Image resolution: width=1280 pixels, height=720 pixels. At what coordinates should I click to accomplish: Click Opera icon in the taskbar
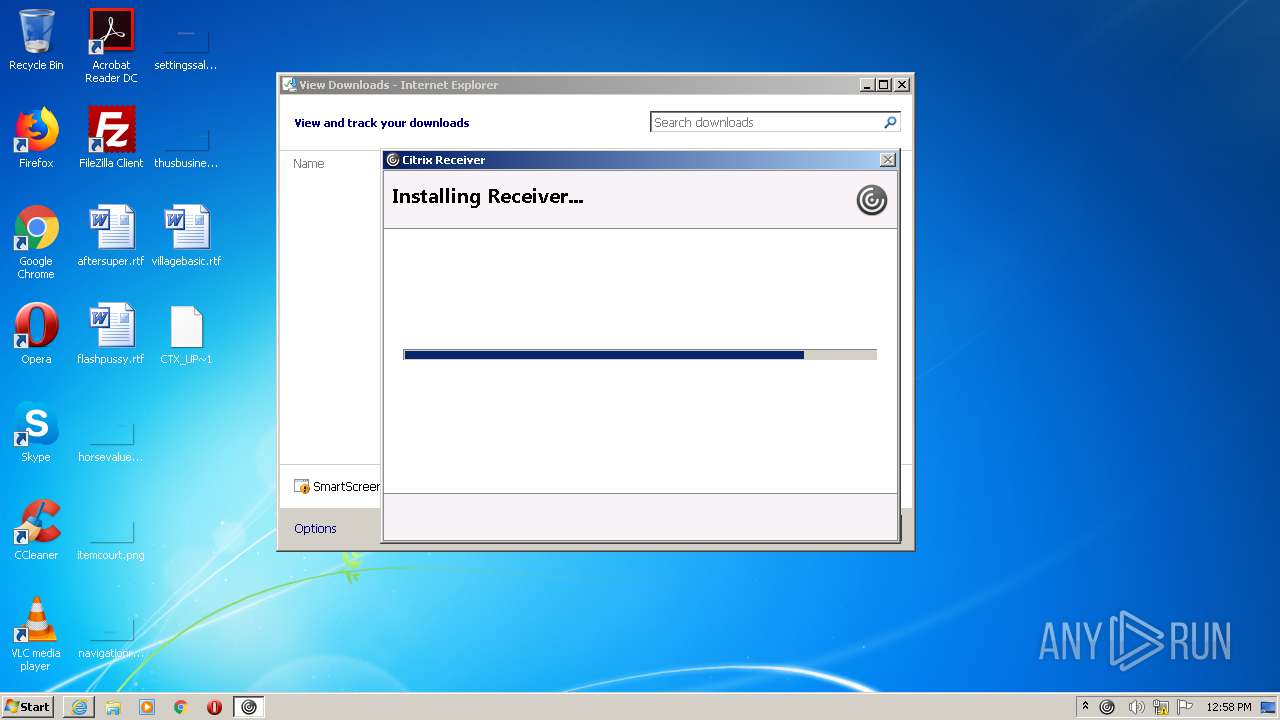click(x=214, y=707)
